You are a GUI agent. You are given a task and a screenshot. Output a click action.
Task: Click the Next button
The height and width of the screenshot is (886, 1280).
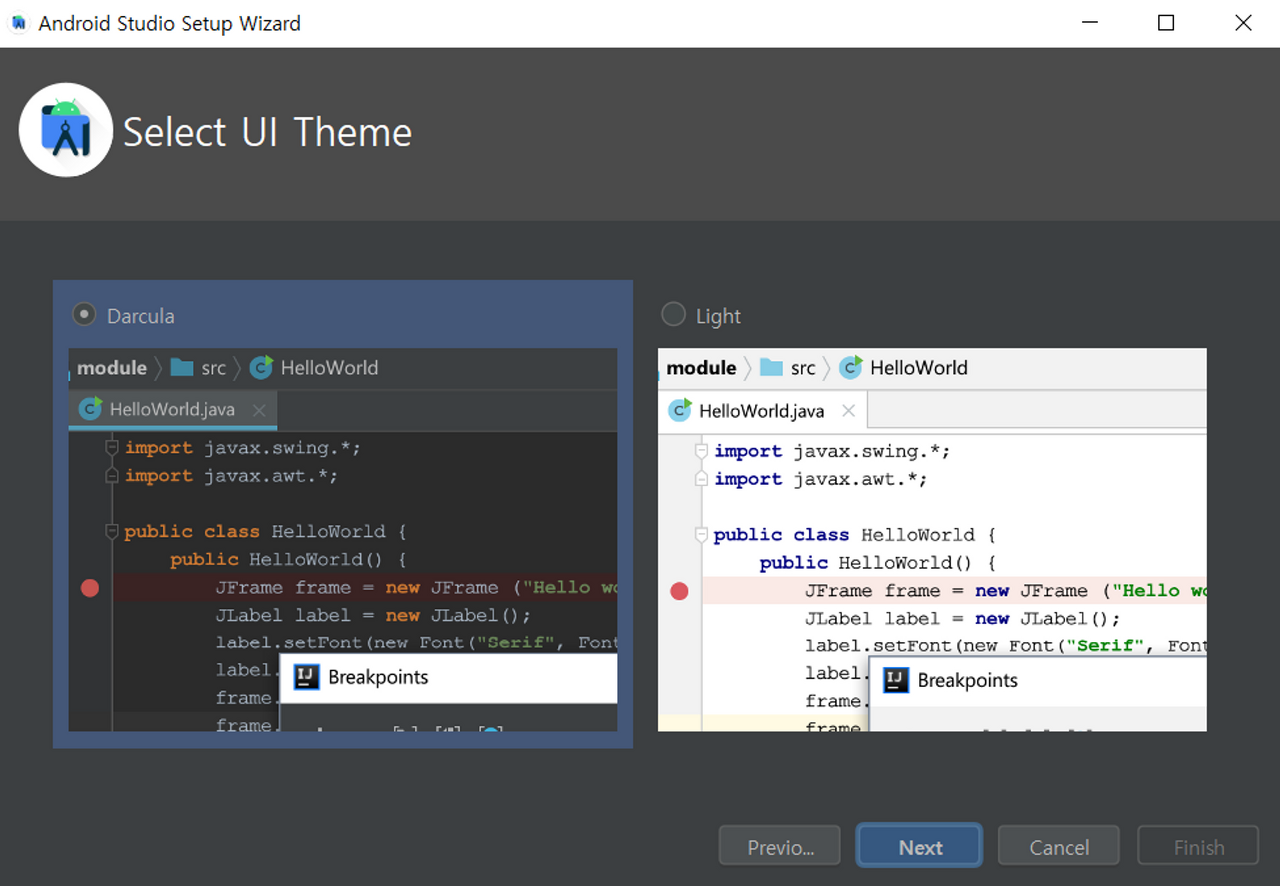919,847
